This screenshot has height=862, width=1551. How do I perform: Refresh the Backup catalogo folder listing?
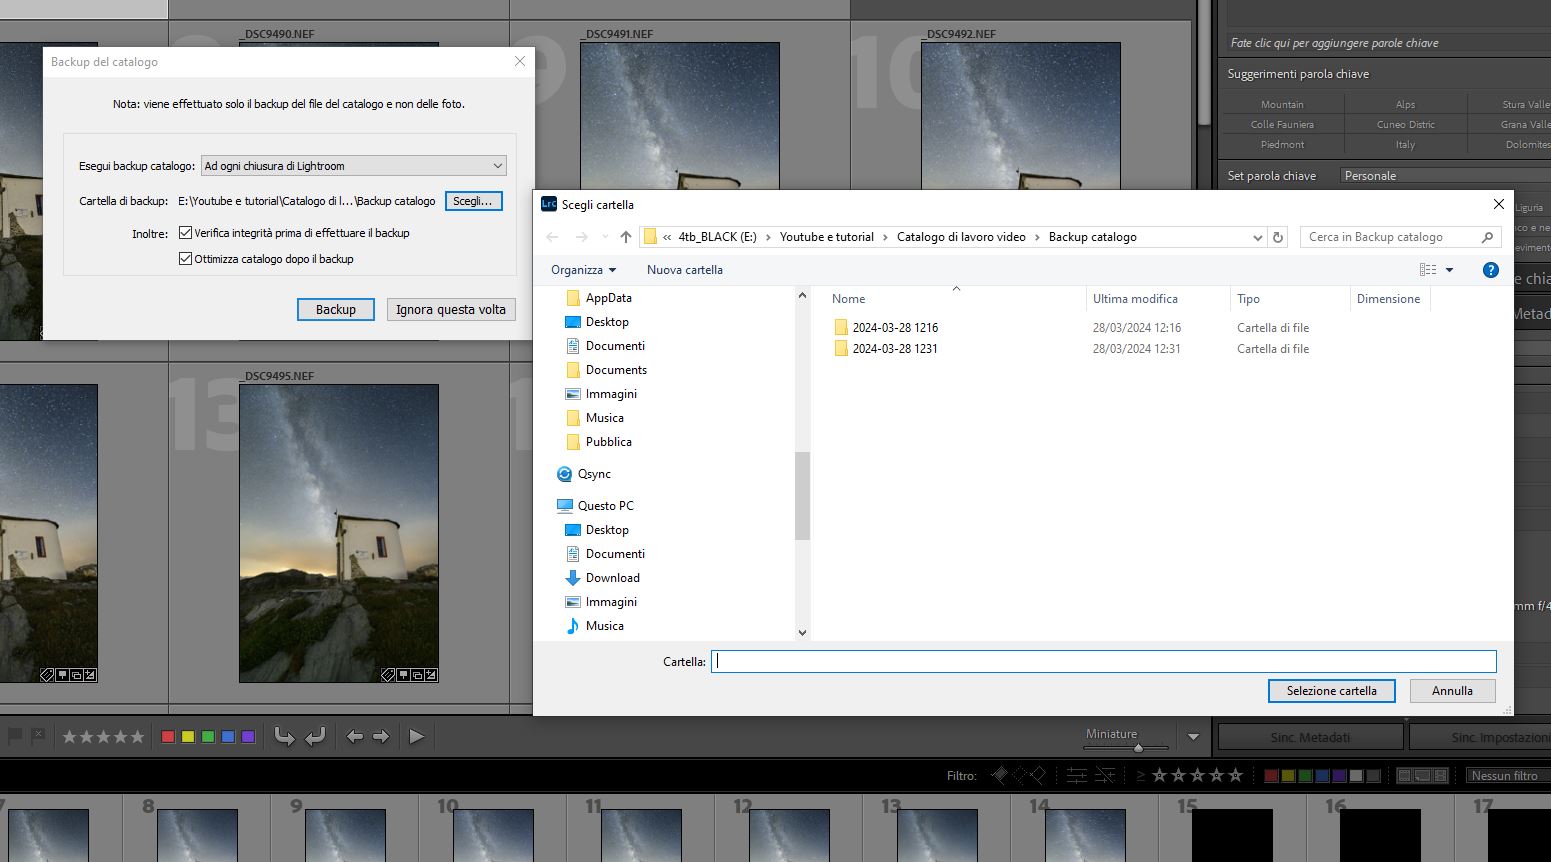point(1277,237)
